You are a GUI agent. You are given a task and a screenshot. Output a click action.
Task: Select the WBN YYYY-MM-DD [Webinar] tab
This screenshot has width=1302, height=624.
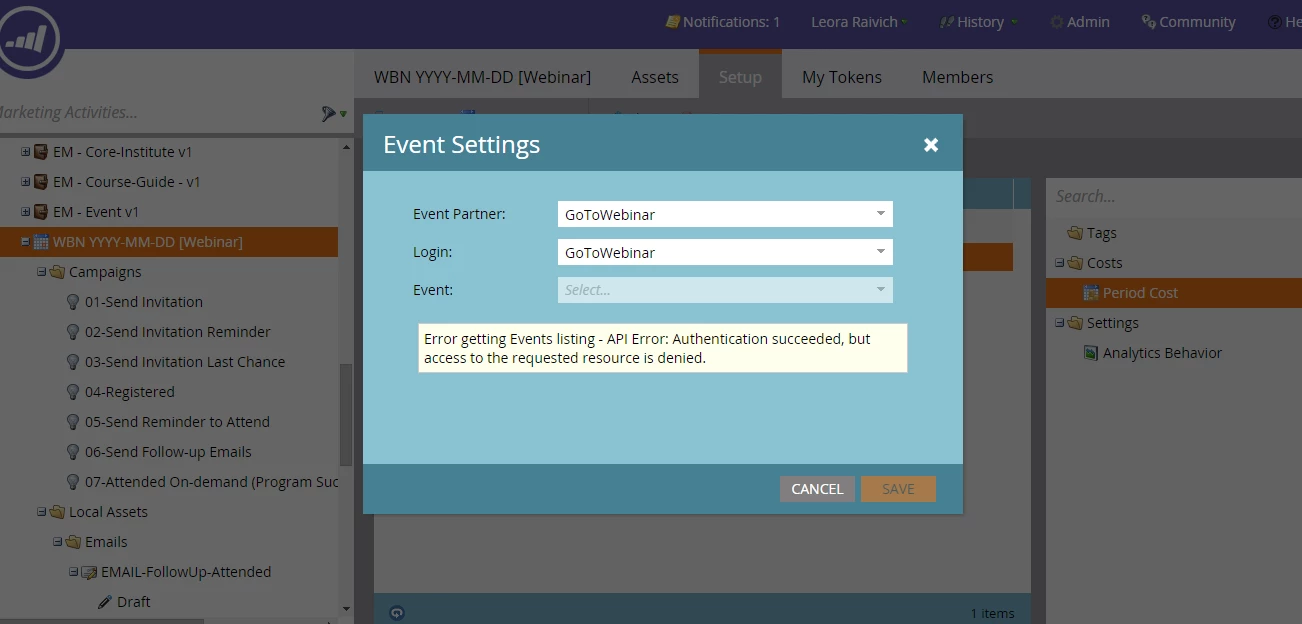482,77
